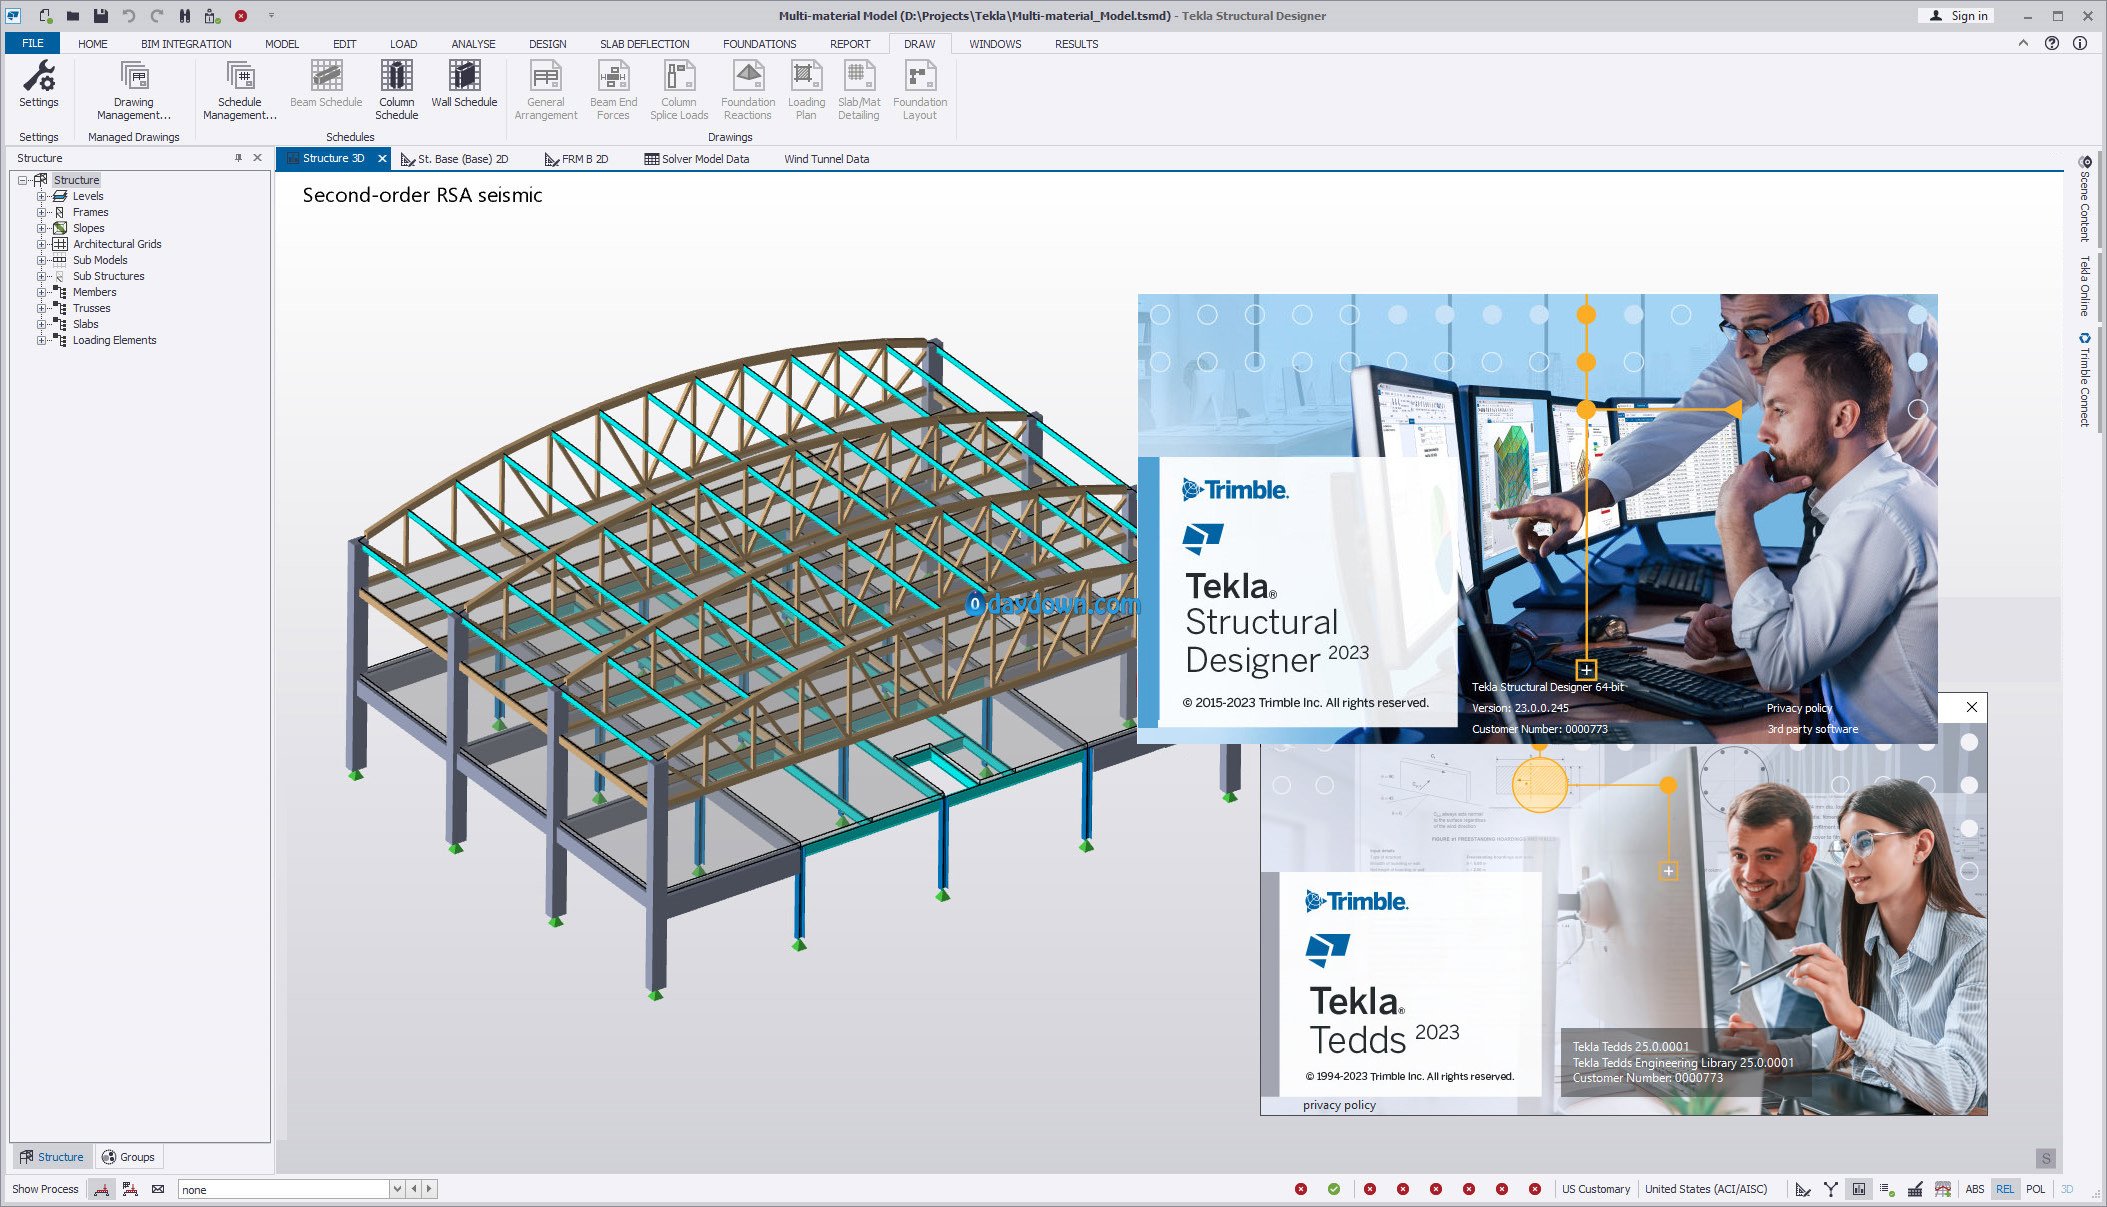Open the Scene Content side panel
Screen dimensions: 2107x1207
pyautogui.click(x=2084, y=199)
